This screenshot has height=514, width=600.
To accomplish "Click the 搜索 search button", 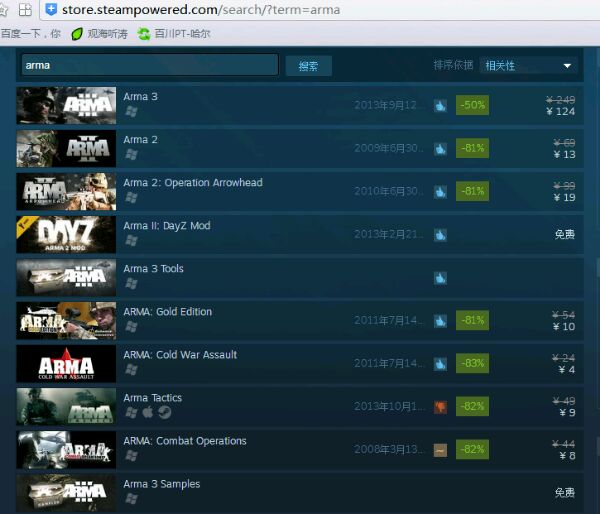I will click(308, 66).
